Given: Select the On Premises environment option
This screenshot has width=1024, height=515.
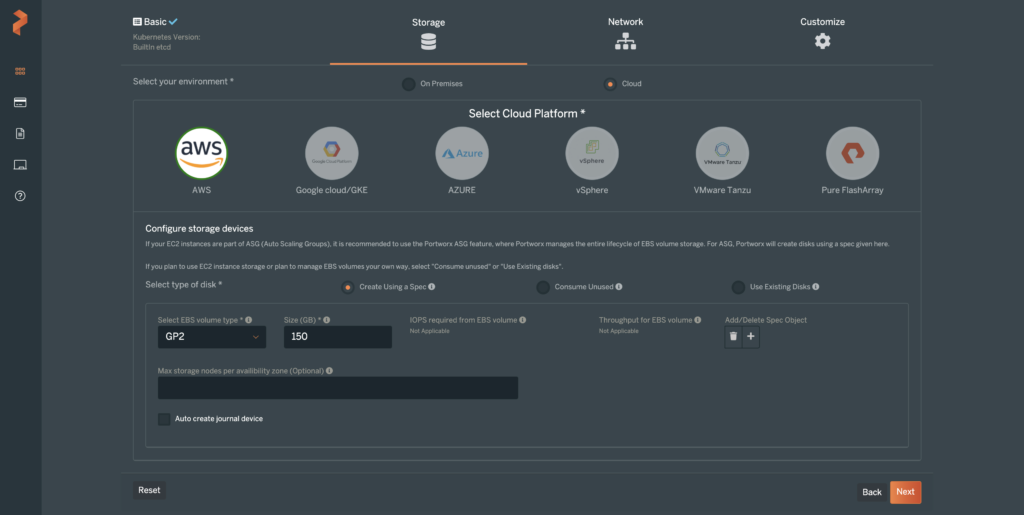Looking at the screenshot, I should [x=408, y=84].
